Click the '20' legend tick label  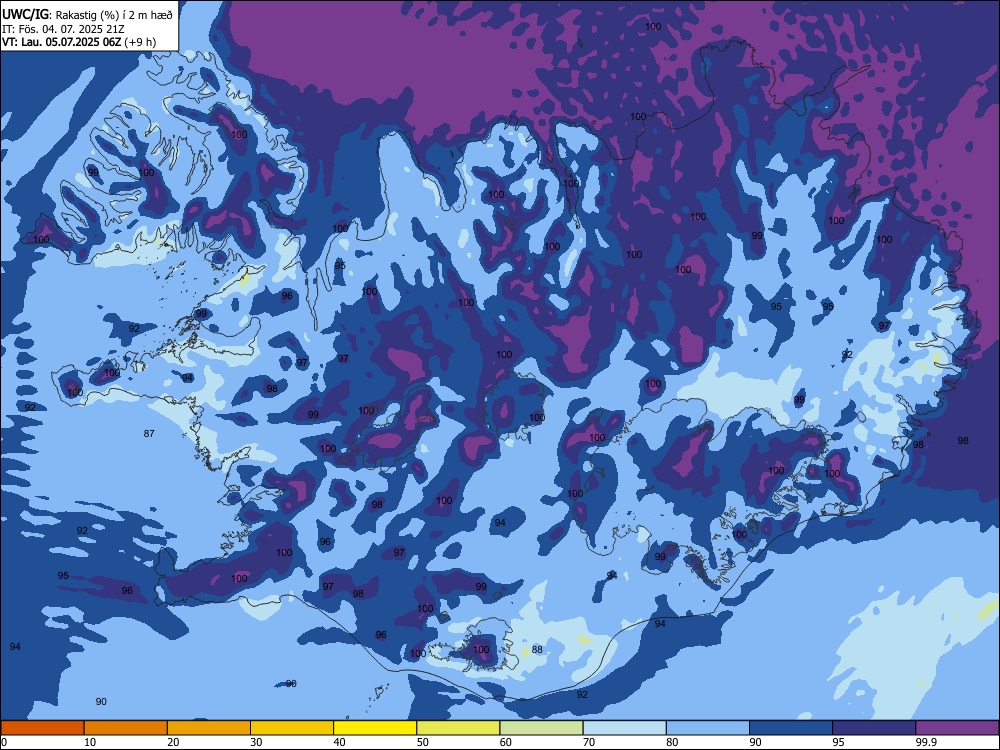point(173,742)
